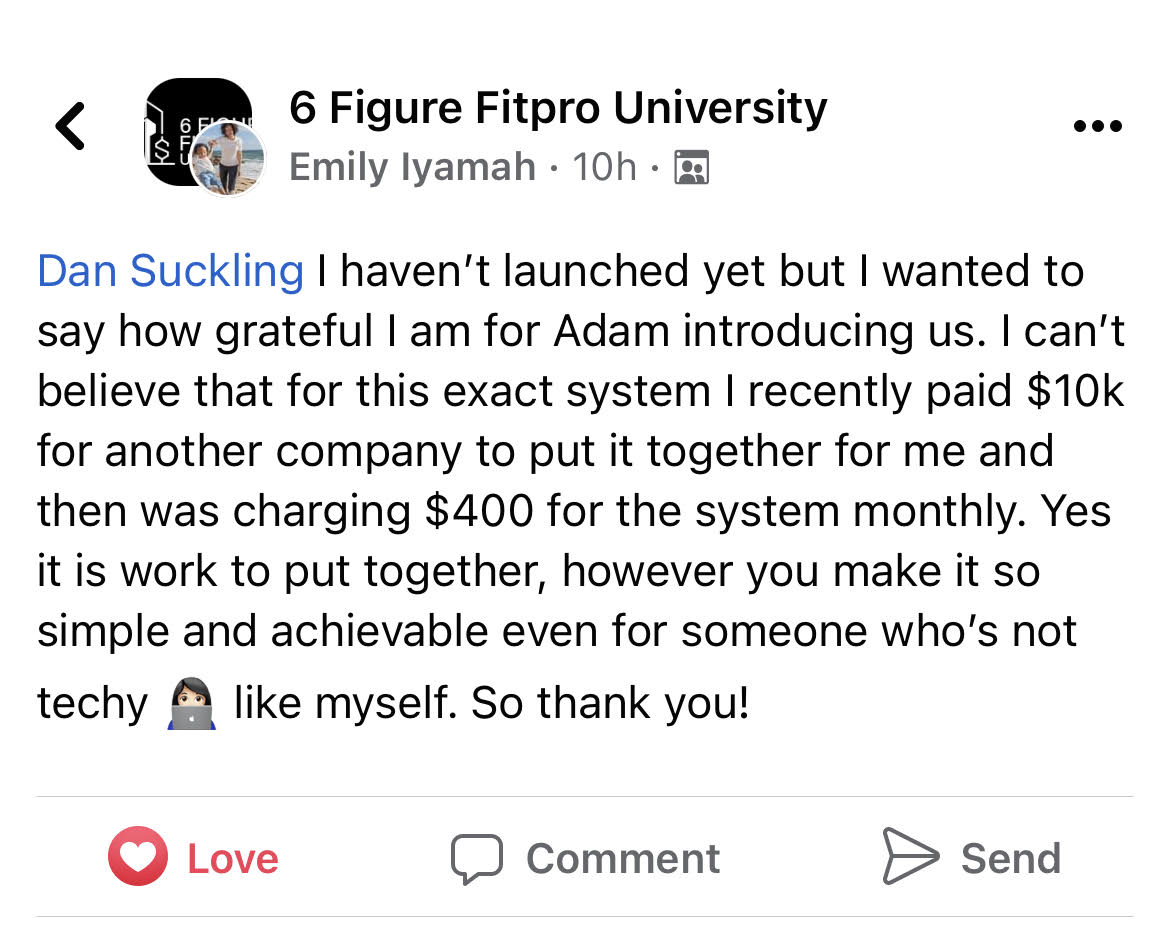
Task: Tap the red Love label
Action: click(233, 859)
